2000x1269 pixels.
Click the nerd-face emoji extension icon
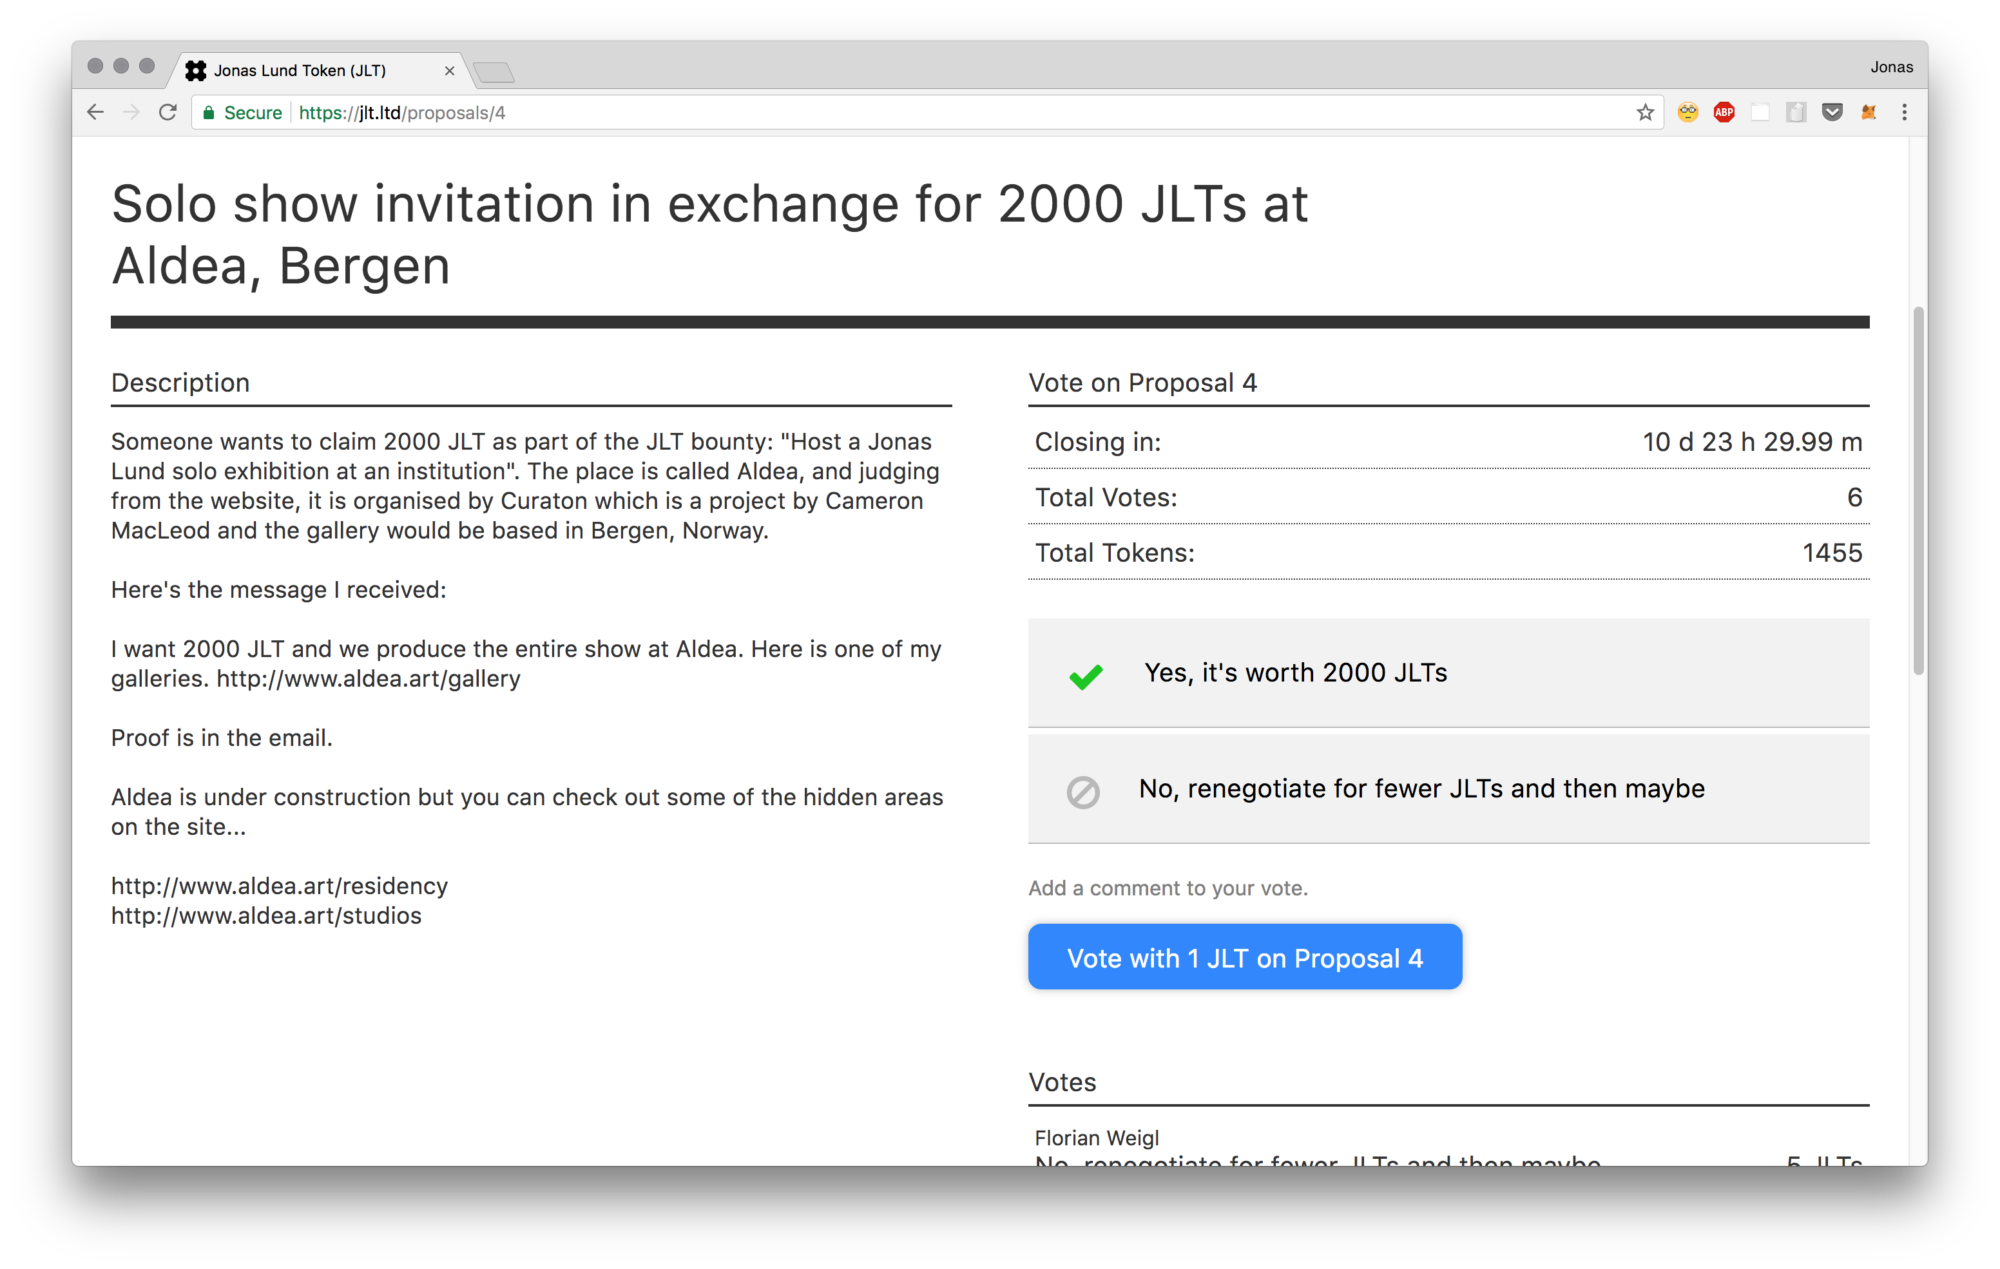coord(1688,113)
